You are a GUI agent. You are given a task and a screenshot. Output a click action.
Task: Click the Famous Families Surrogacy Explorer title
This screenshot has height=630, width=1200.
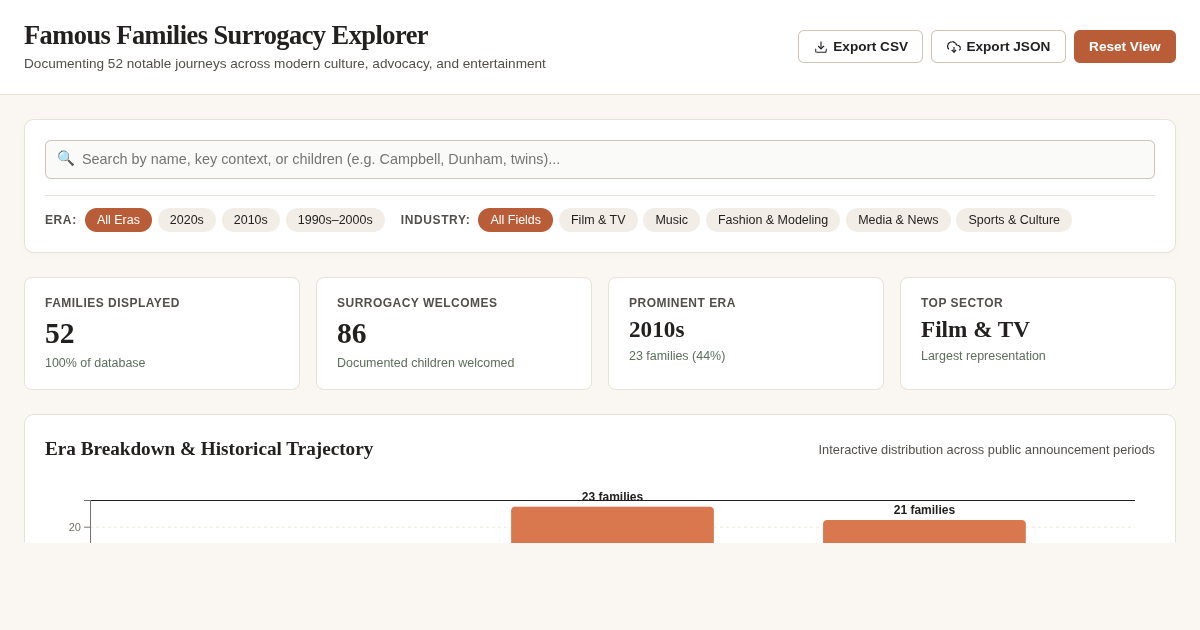pyautogui.click(x=226, y=35)
